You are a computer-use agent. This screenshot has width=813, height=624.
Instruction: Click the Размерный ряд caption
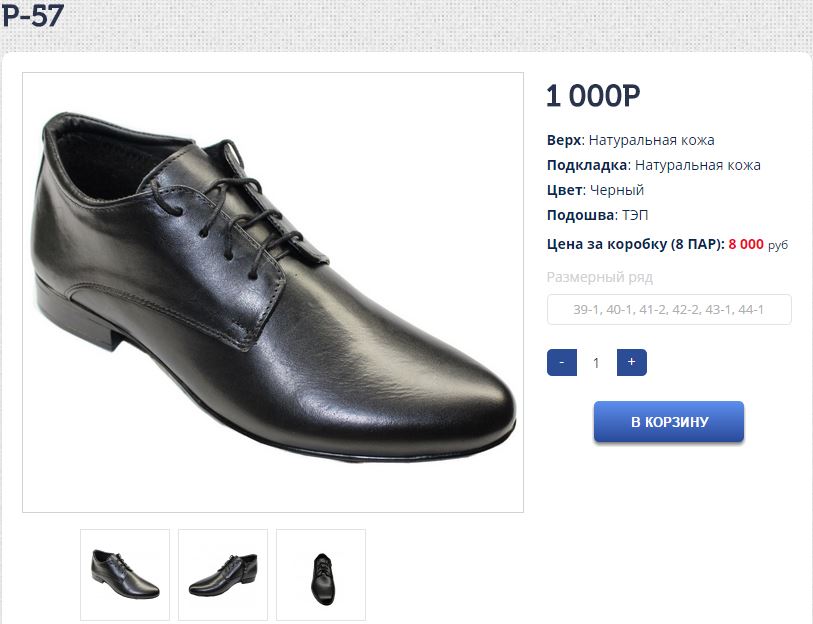point(599,277)
